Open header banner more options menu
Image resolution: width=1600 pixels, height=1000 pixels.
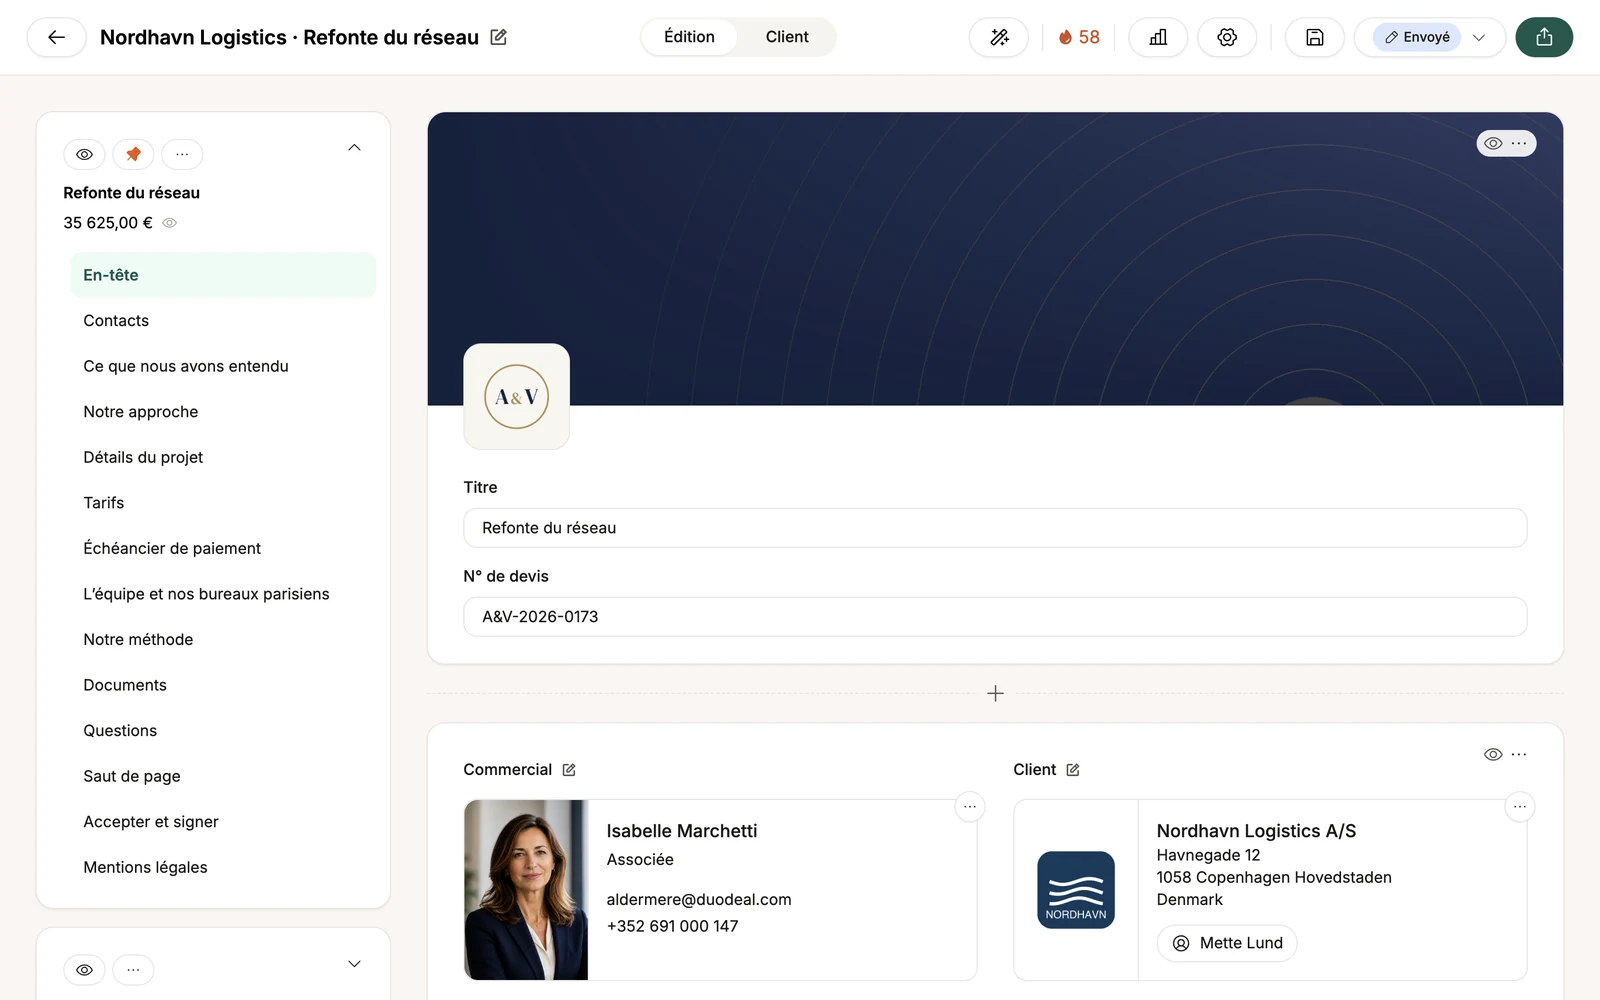[x=1520, y=143]
